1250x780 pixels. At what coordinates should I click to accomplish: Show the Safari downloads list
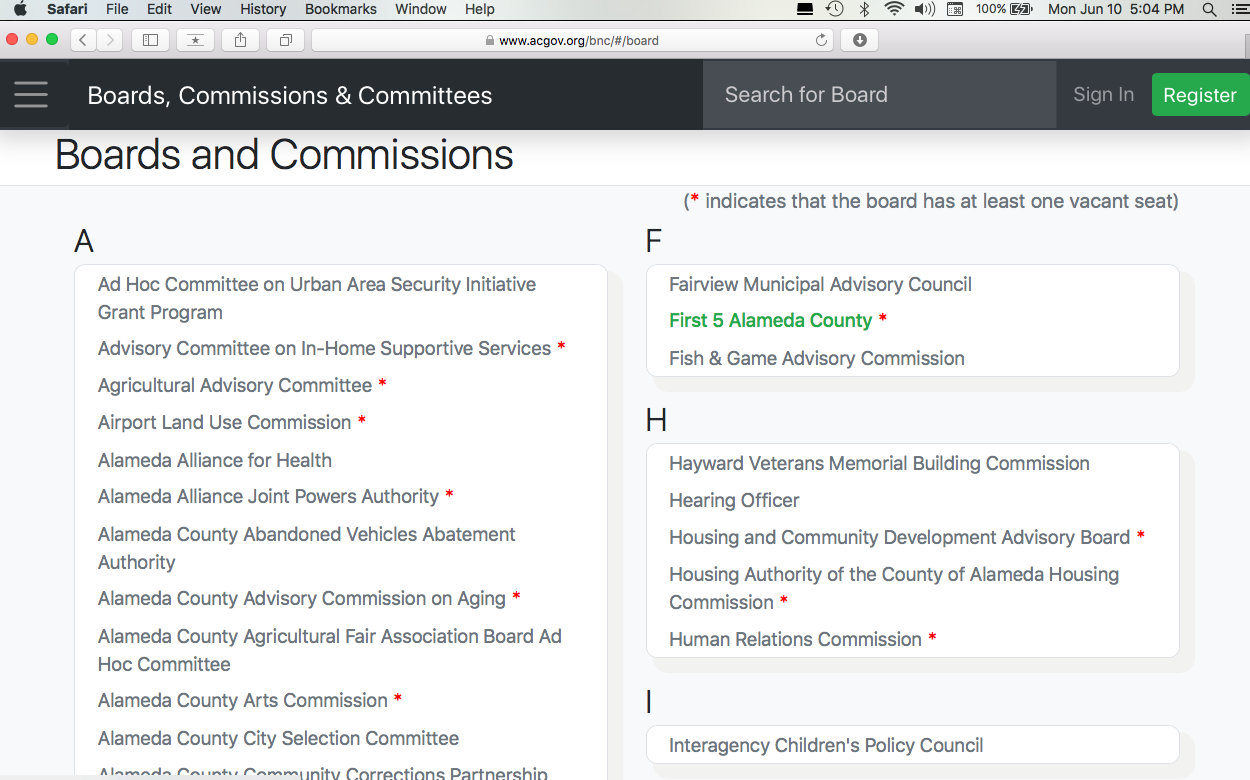click(x=859, y=40)
